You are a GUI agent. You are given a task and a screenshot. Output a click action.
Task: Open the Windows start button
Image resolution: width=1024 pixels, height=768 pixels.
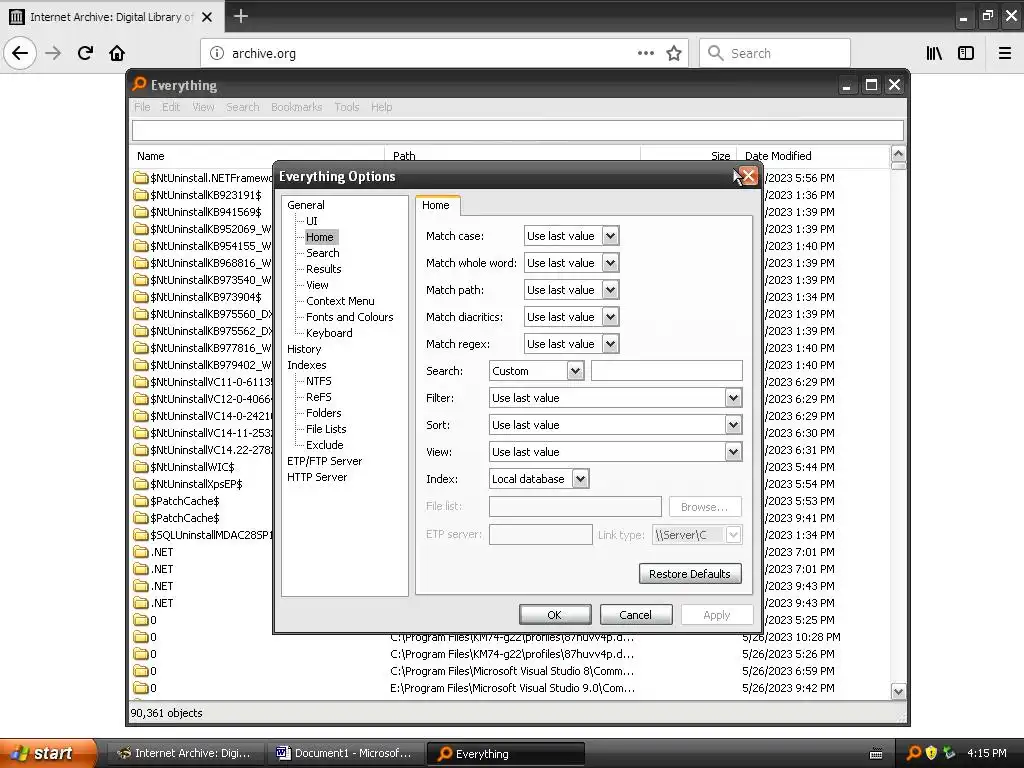pos(47,753)
